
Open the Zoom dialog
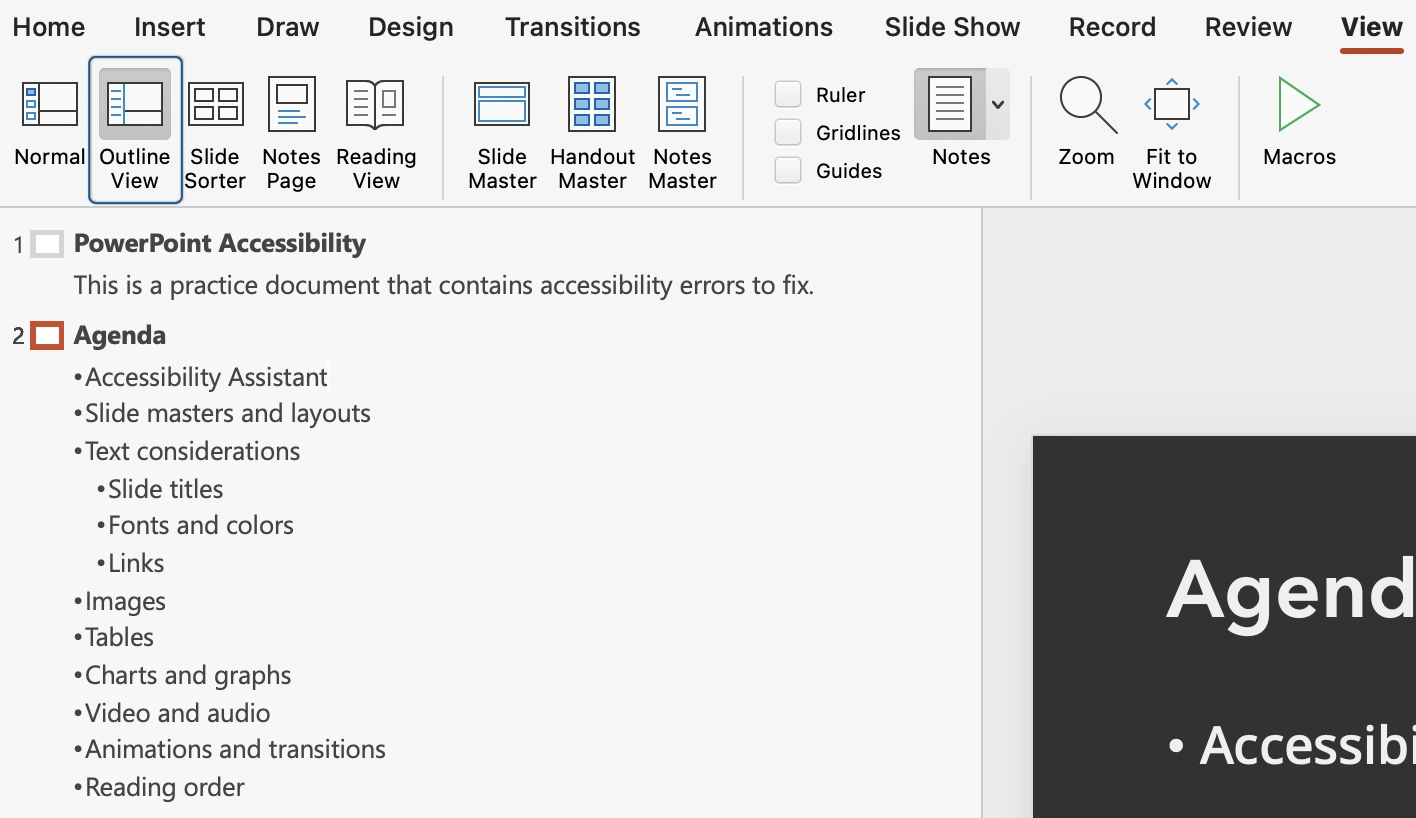click(x=1087, y=122)
